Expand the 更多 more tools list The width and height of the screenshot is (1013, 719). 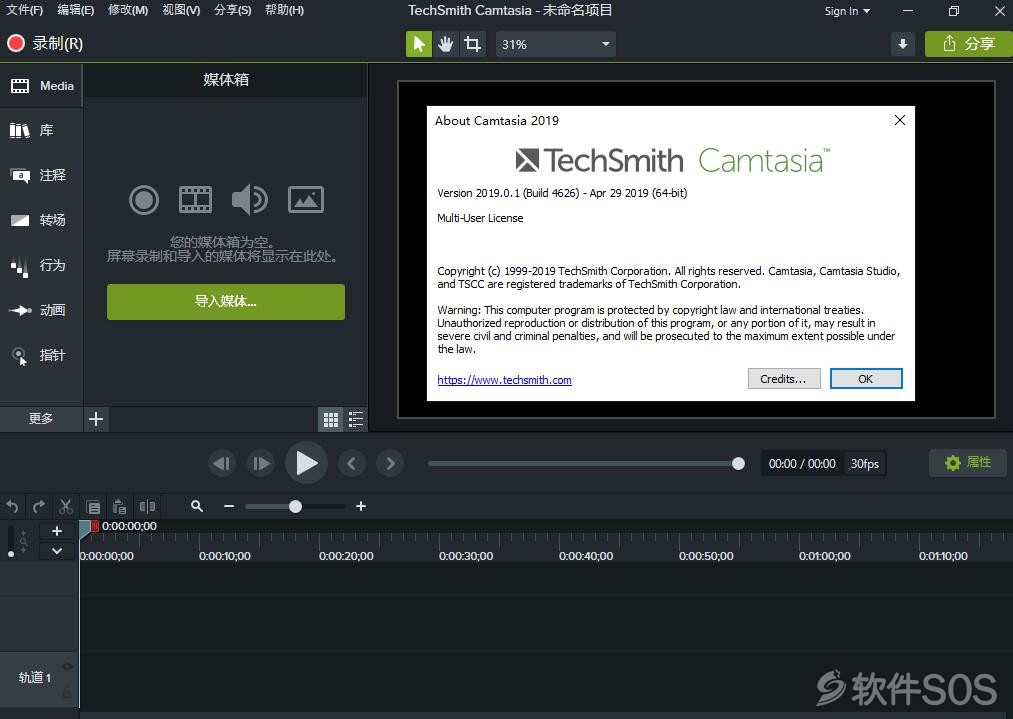[x=41, y=419]
